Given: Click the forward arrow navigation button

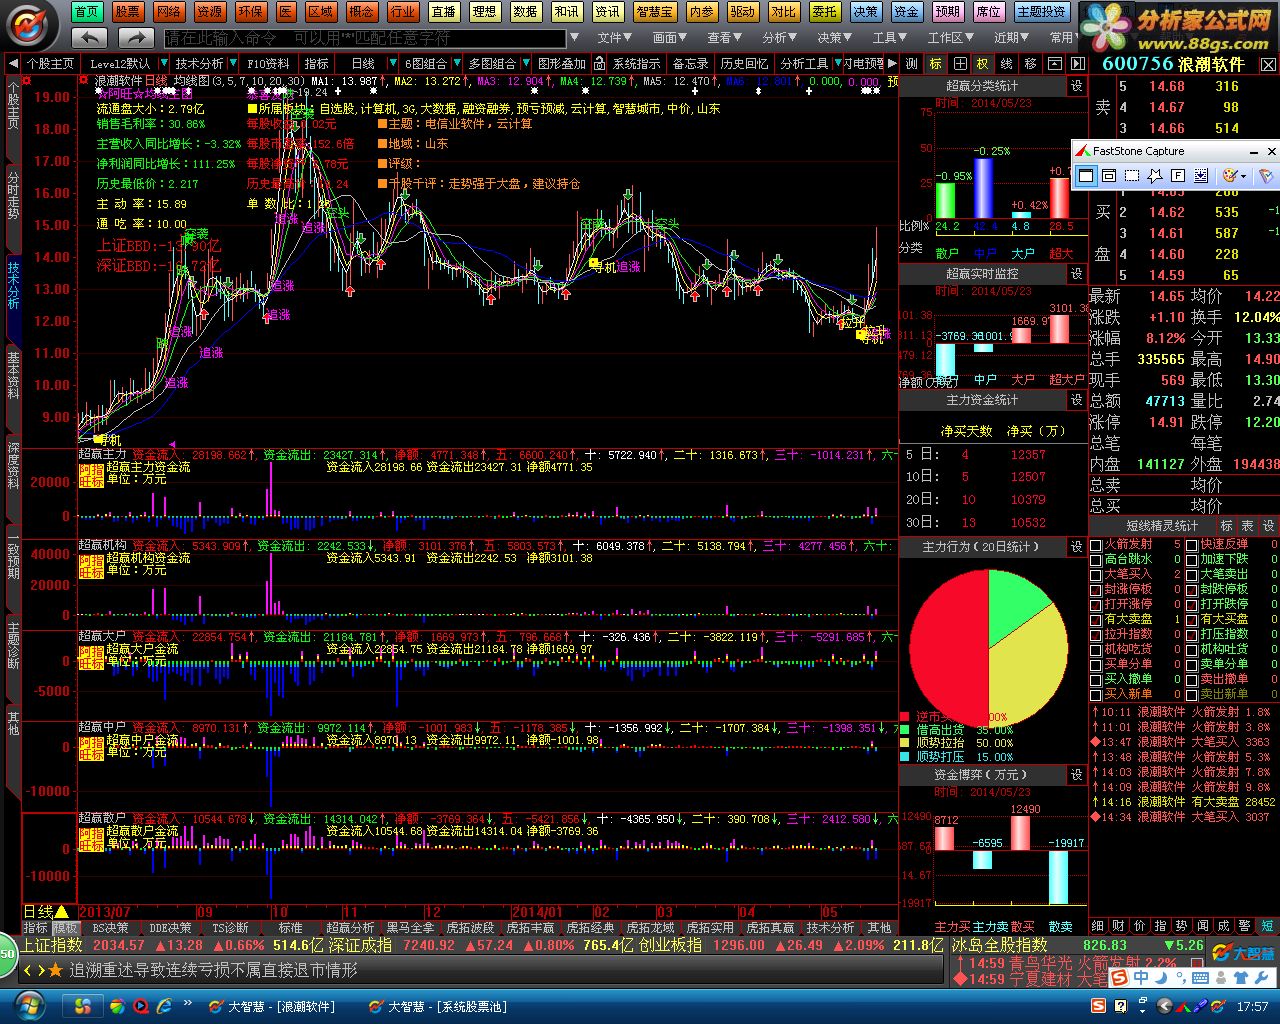Looking at the screenshot, I should [x=135, y=37].
